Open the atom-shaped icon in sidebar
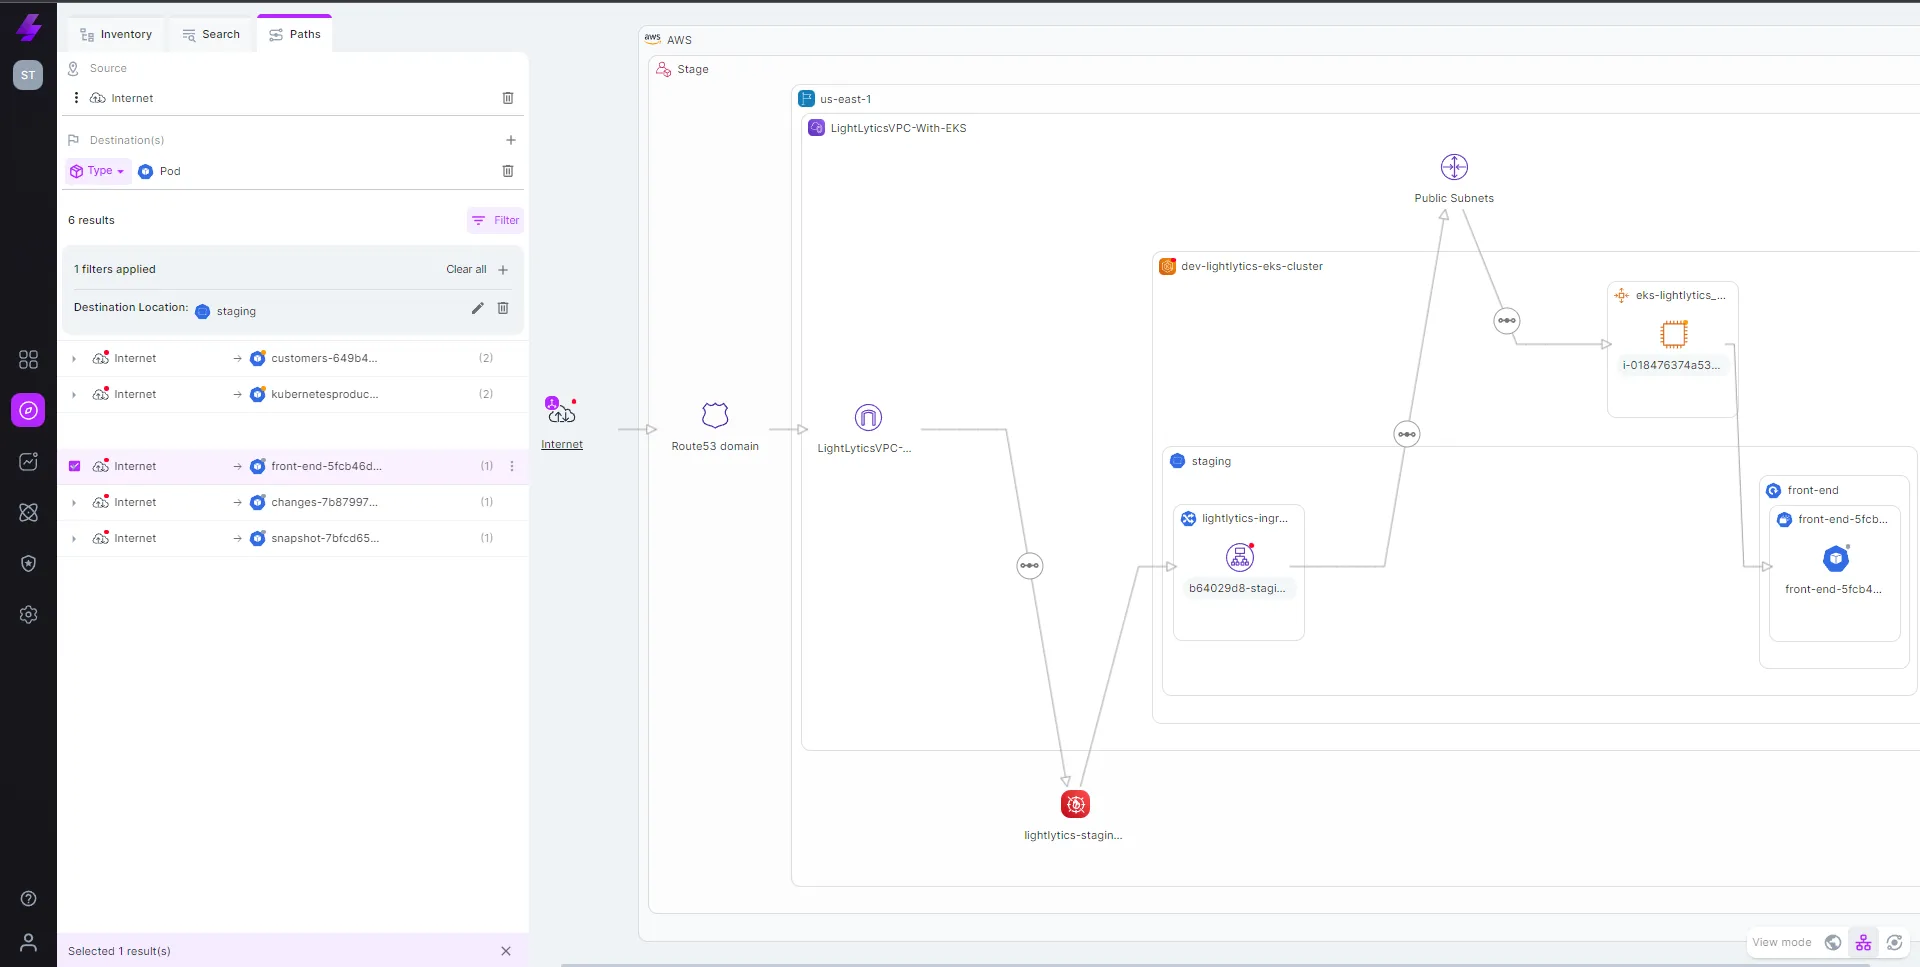The image size is (1920, 967). point(28,512)
